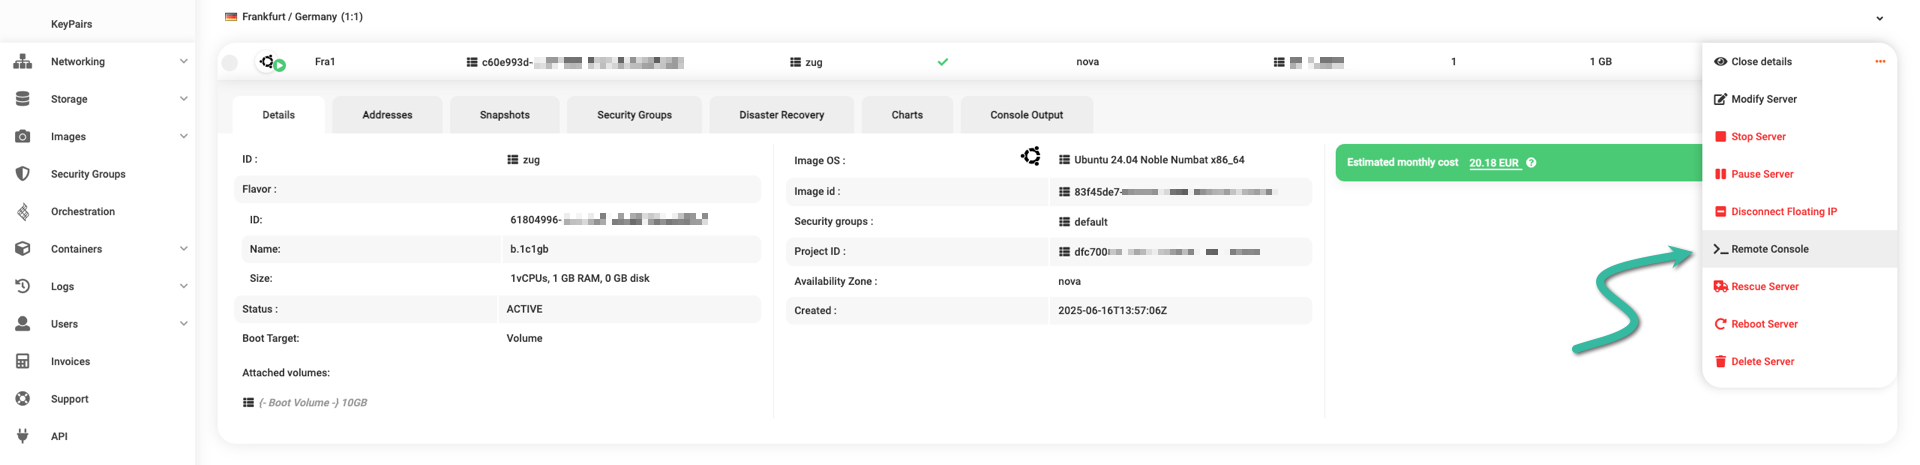Click the Invoices calculator icon

pyautogui.click(x=23, y=362)
